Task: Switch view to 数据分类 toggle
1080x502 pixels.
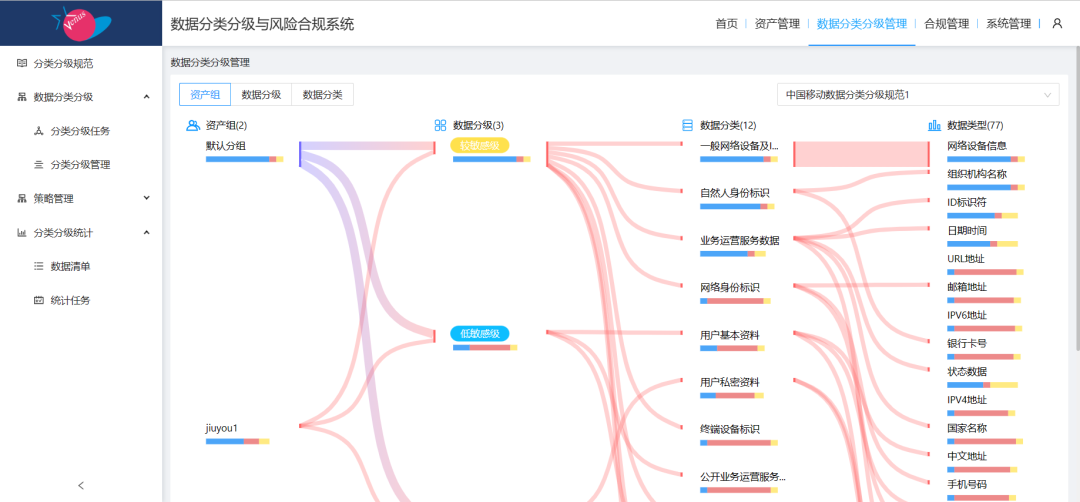Action: click(x=322, y=95)
